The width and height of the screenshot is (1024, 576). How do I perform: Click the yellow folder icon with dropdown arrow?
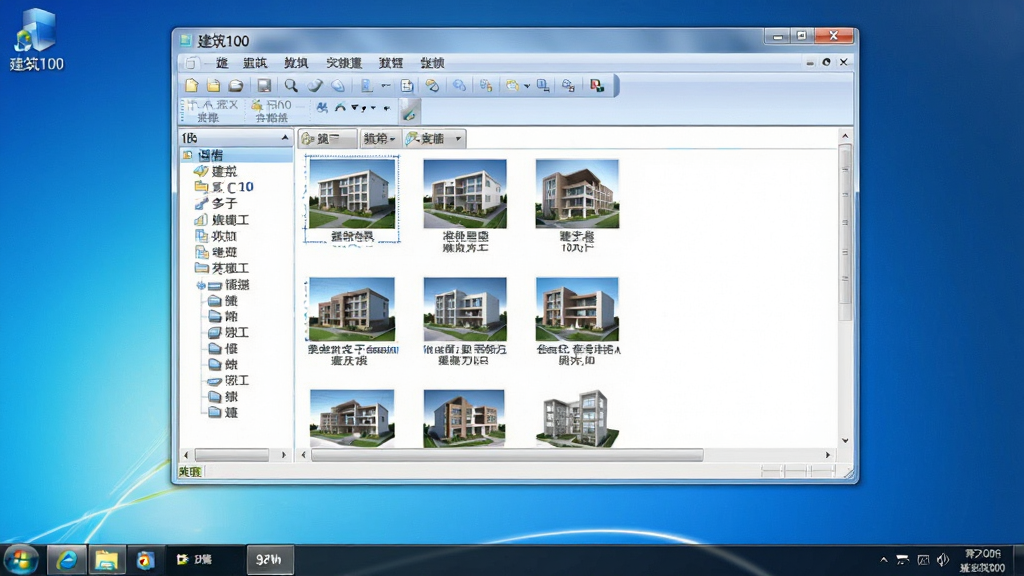513,86
